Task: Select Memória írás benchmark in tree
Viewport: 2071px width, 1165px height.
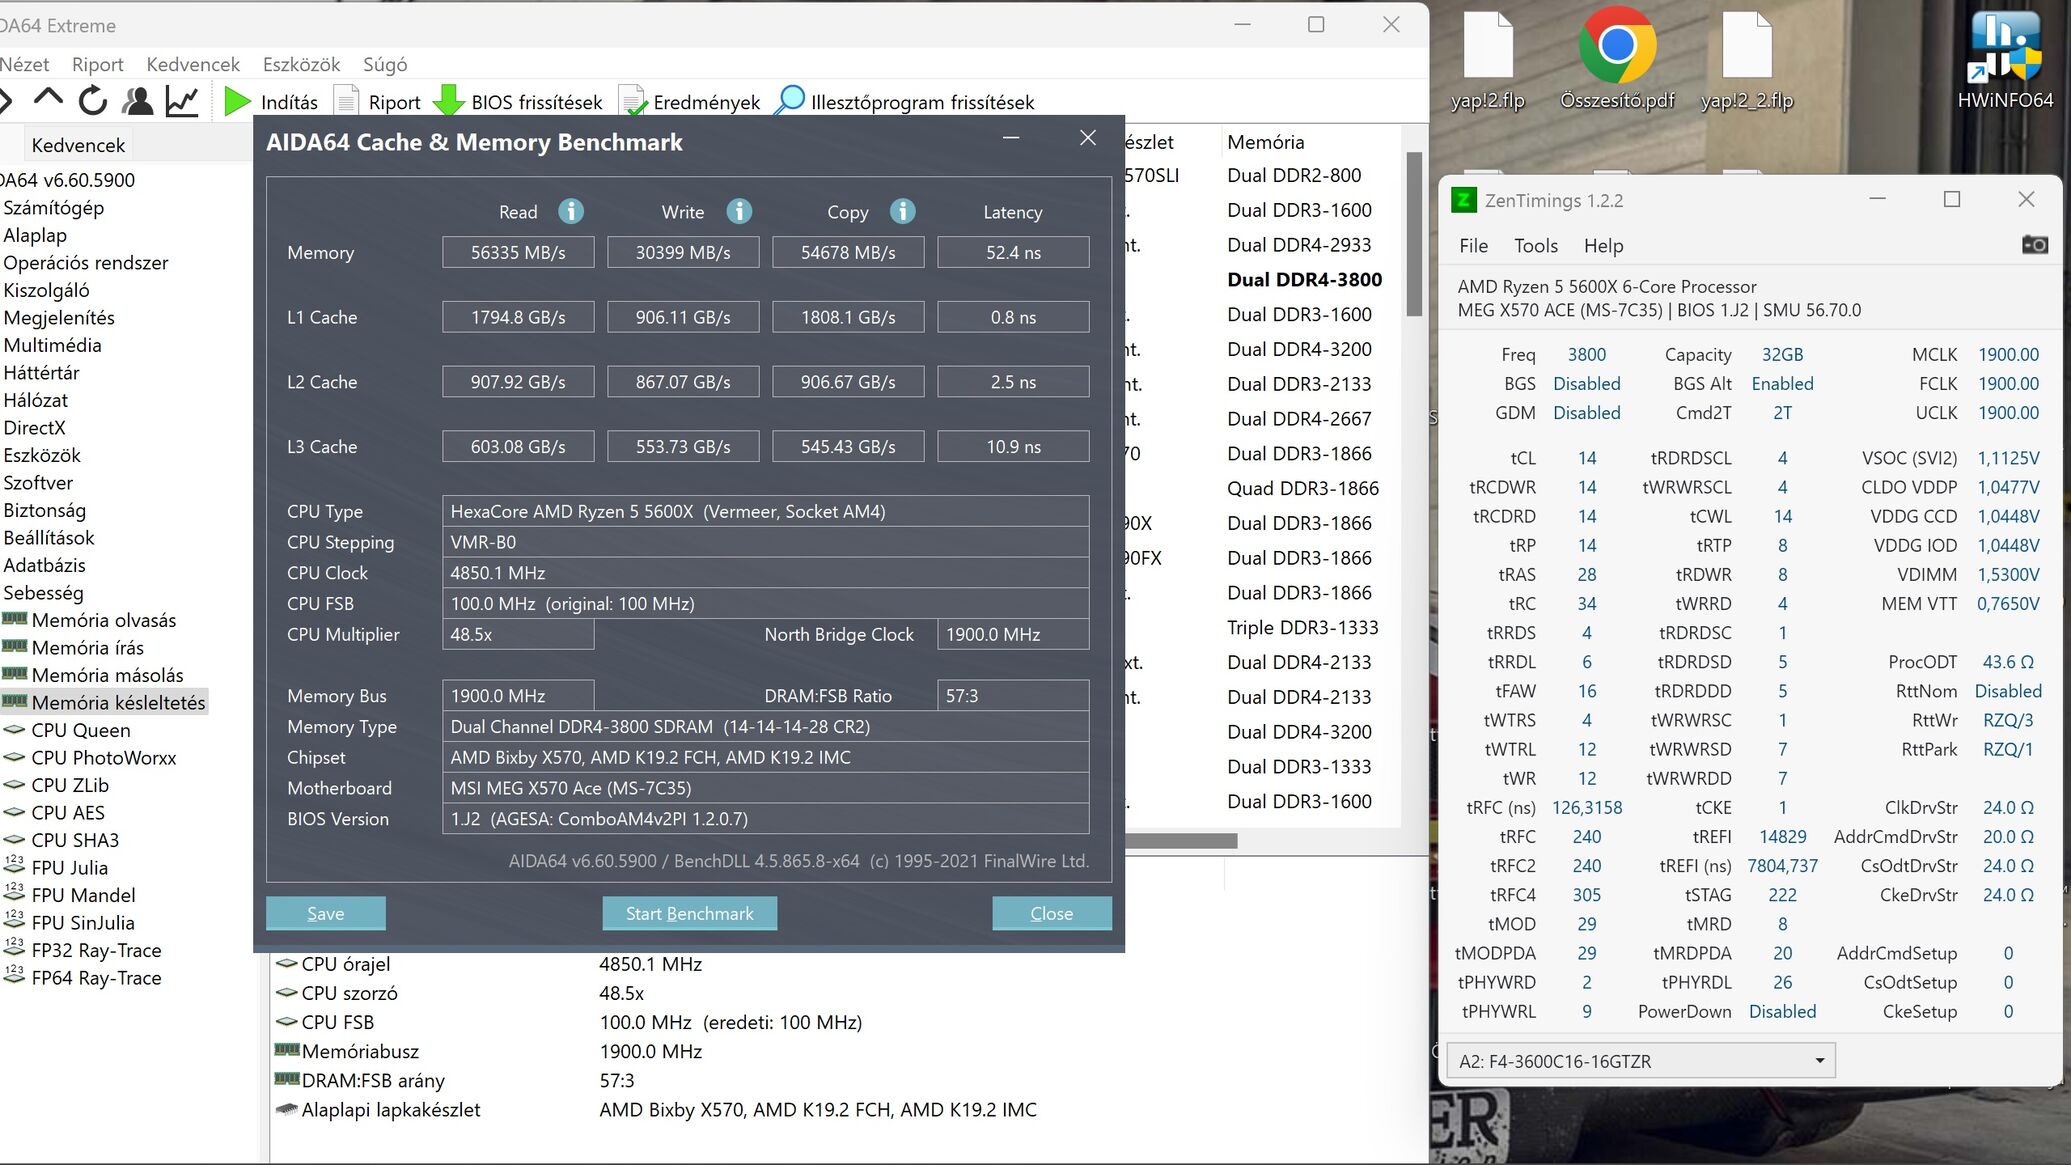Action: click(87, 648)
